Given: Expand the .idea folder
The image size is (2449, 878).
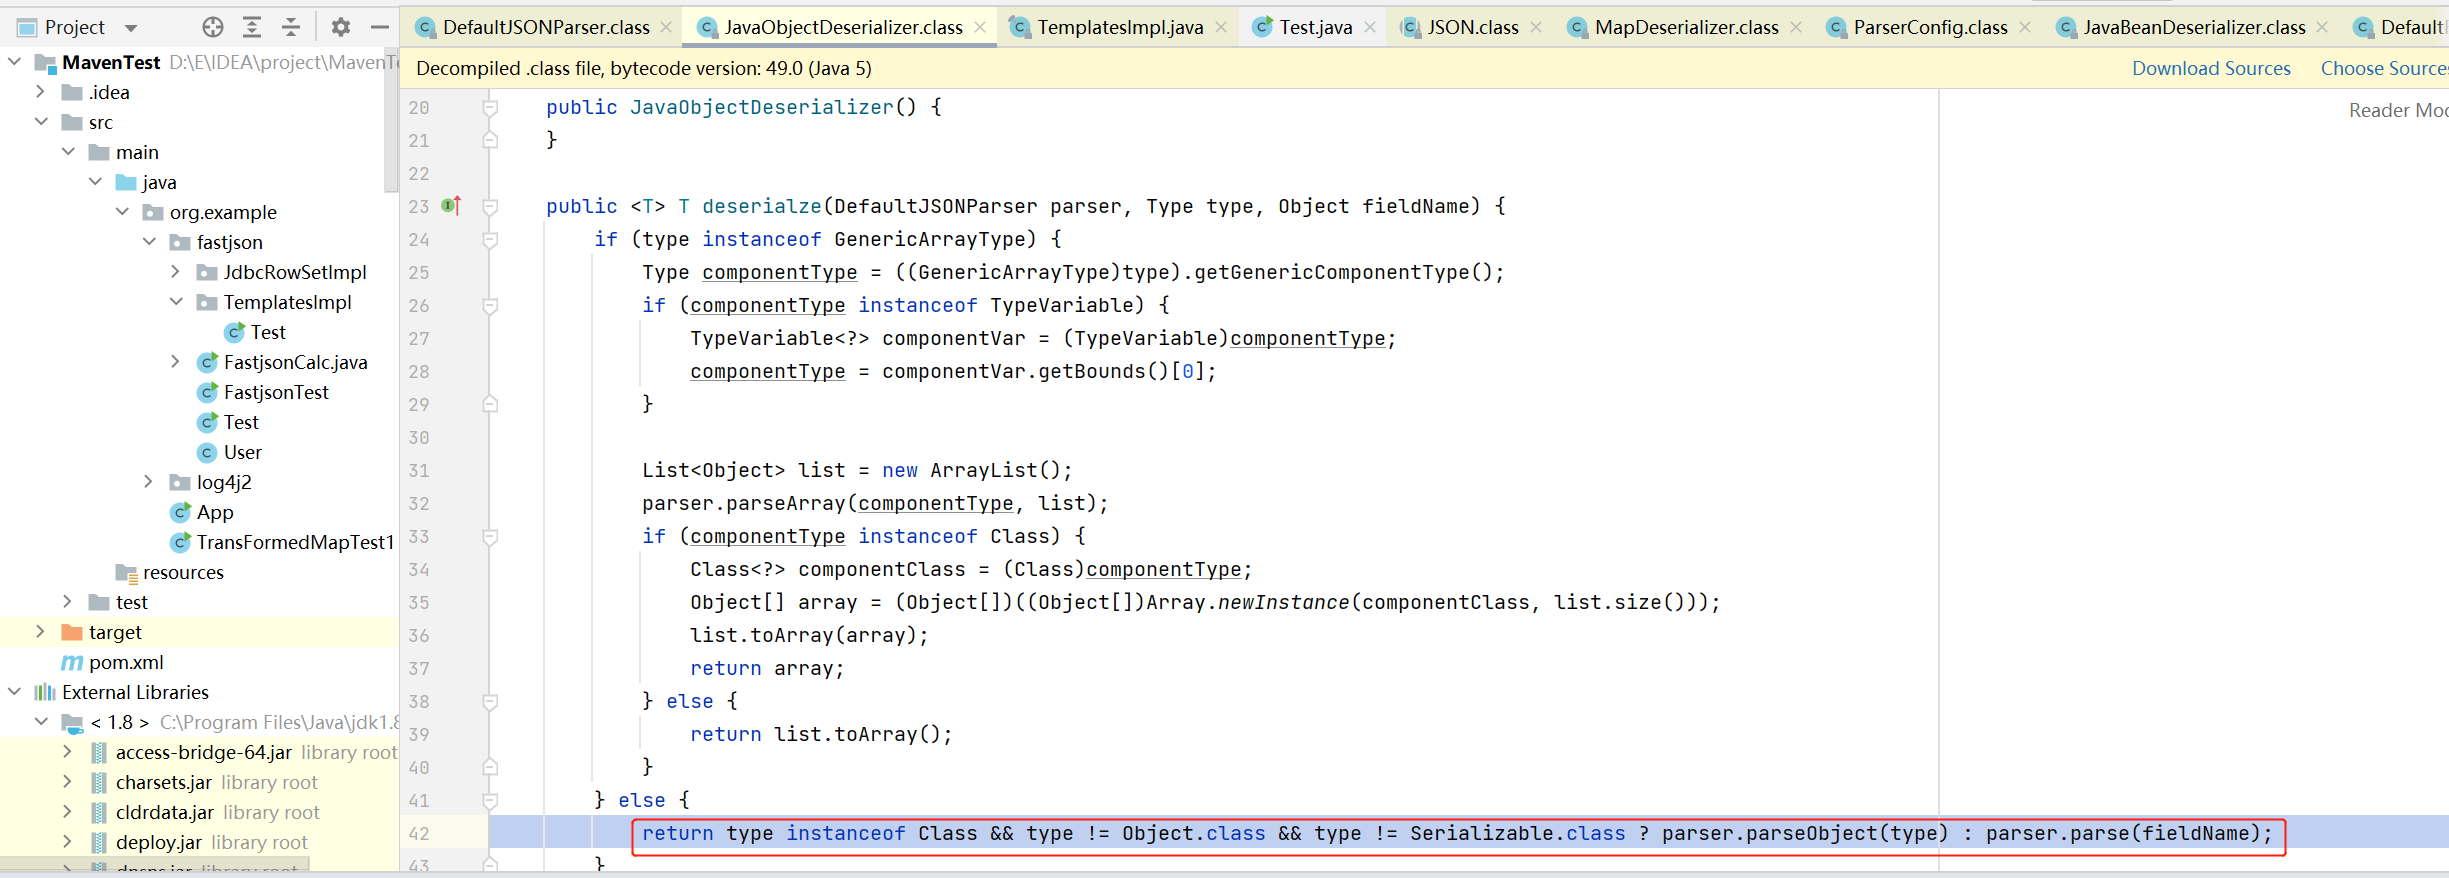Looking at the screenshot, I should (41, 92).
